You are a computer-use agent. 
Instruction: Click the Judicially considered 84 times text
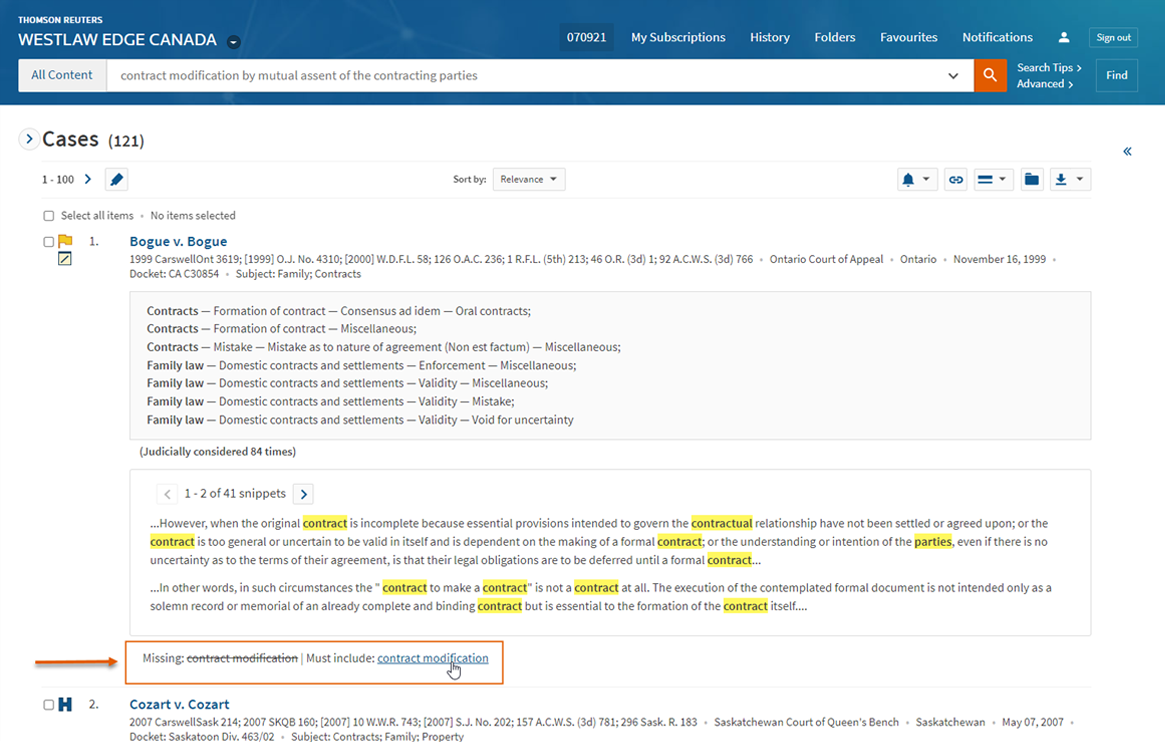point(218,452)
